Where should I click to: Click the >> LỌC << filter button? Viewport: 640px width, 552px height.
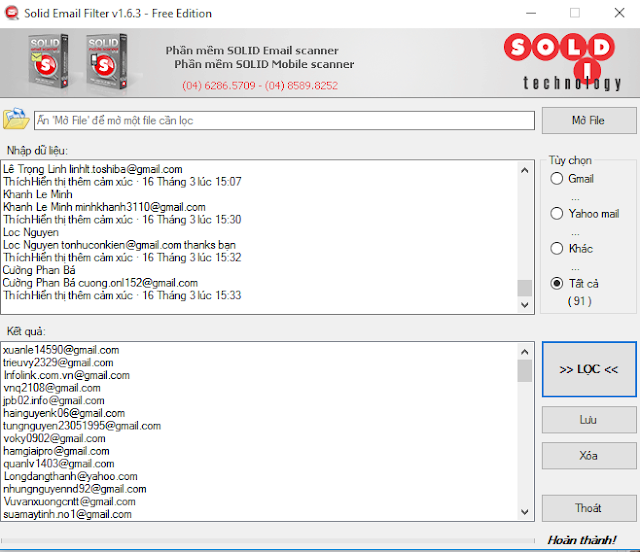point(589,369)
